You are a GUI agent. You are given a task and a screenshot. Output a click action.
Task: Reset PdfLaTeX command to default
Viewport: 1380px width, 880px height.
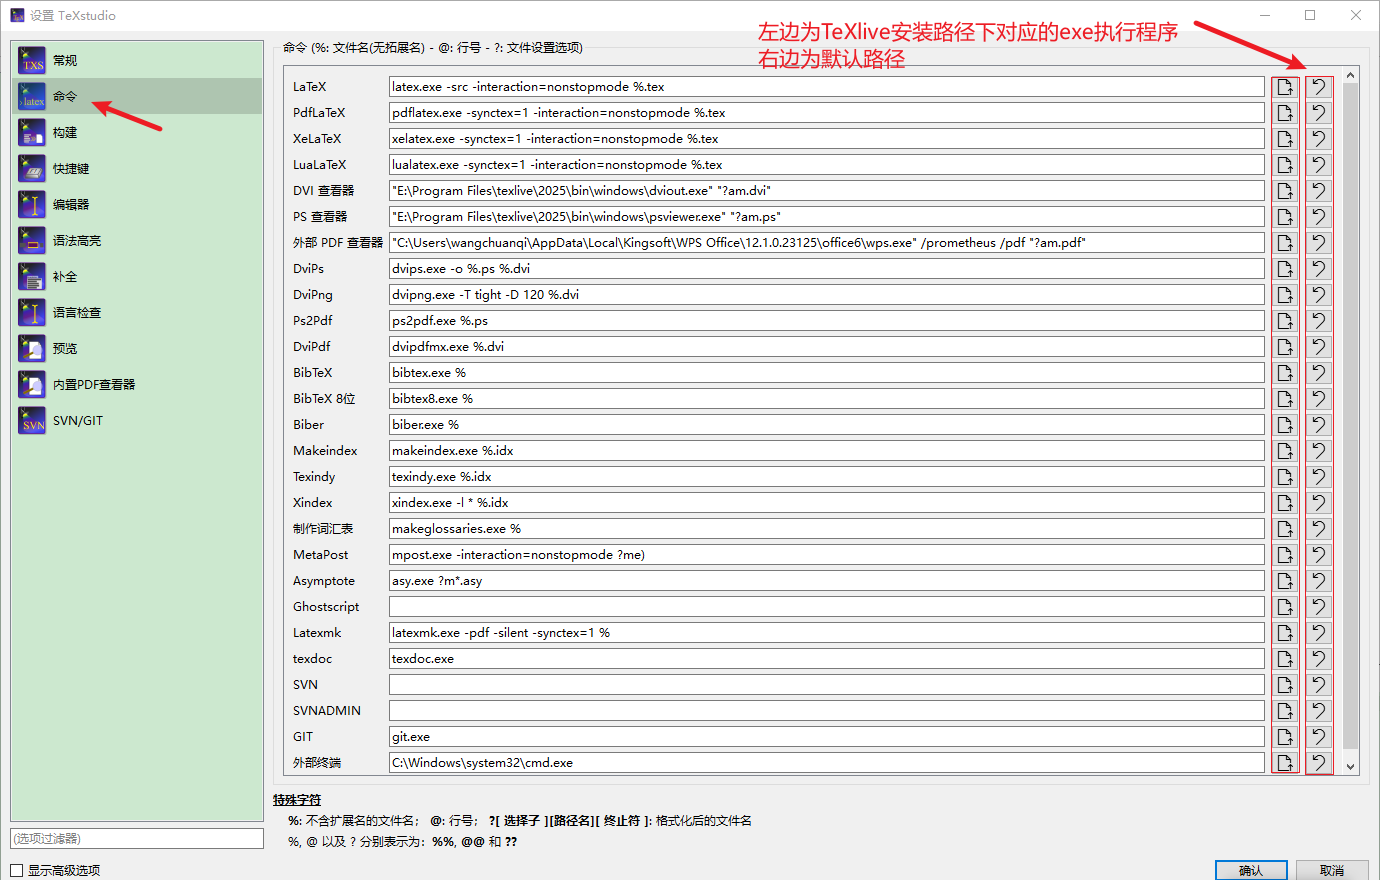pos(1318,112)
